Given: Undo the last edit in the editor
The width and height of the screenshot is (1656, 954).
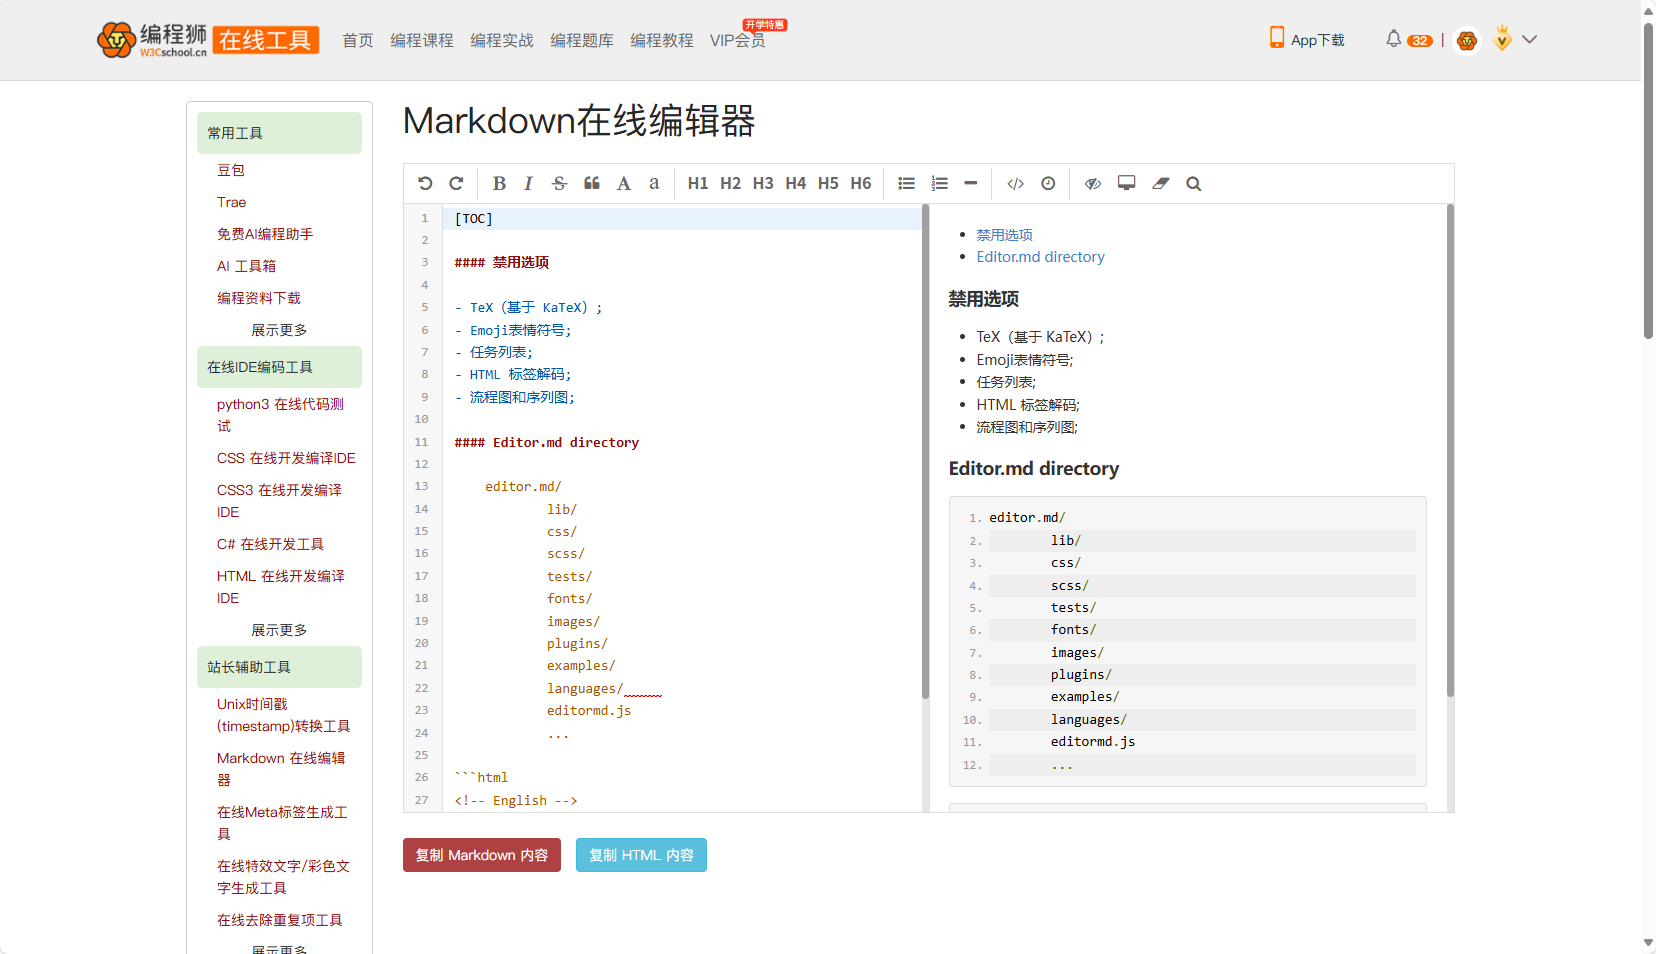Looking at the screenshot, I should (425, 183).
